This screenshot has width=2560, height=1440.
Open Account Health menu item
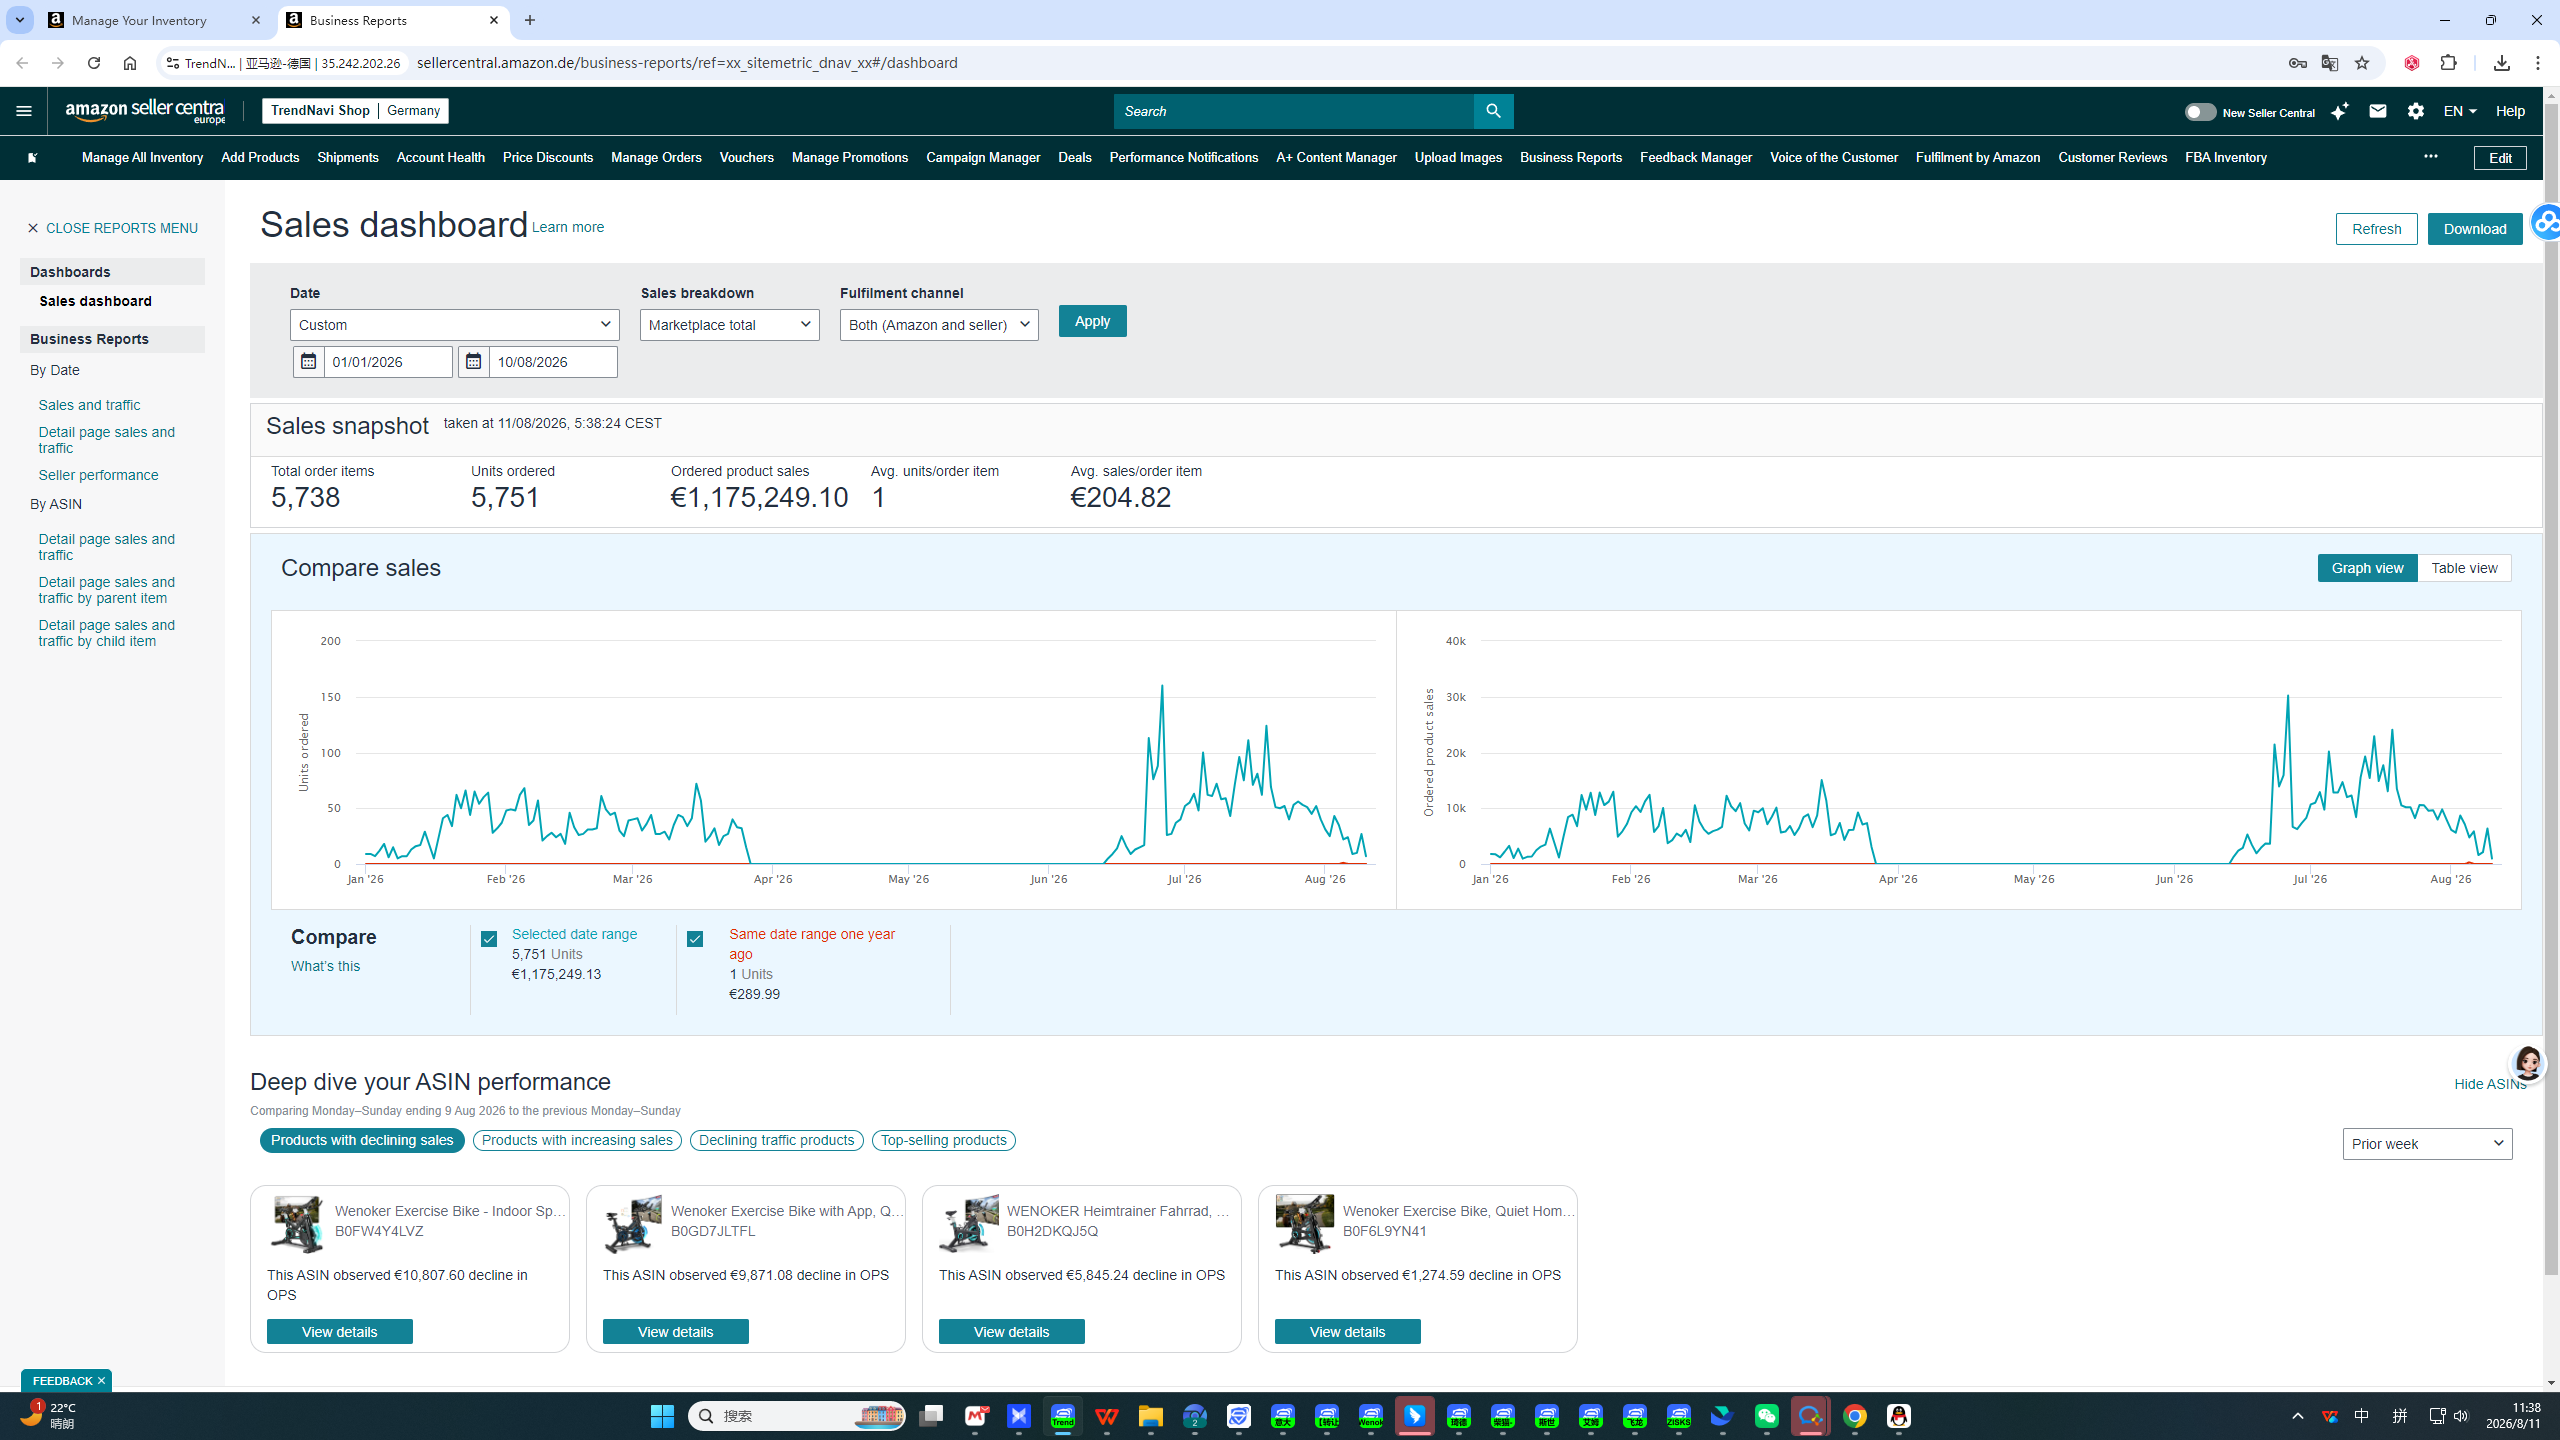[440, 158]
